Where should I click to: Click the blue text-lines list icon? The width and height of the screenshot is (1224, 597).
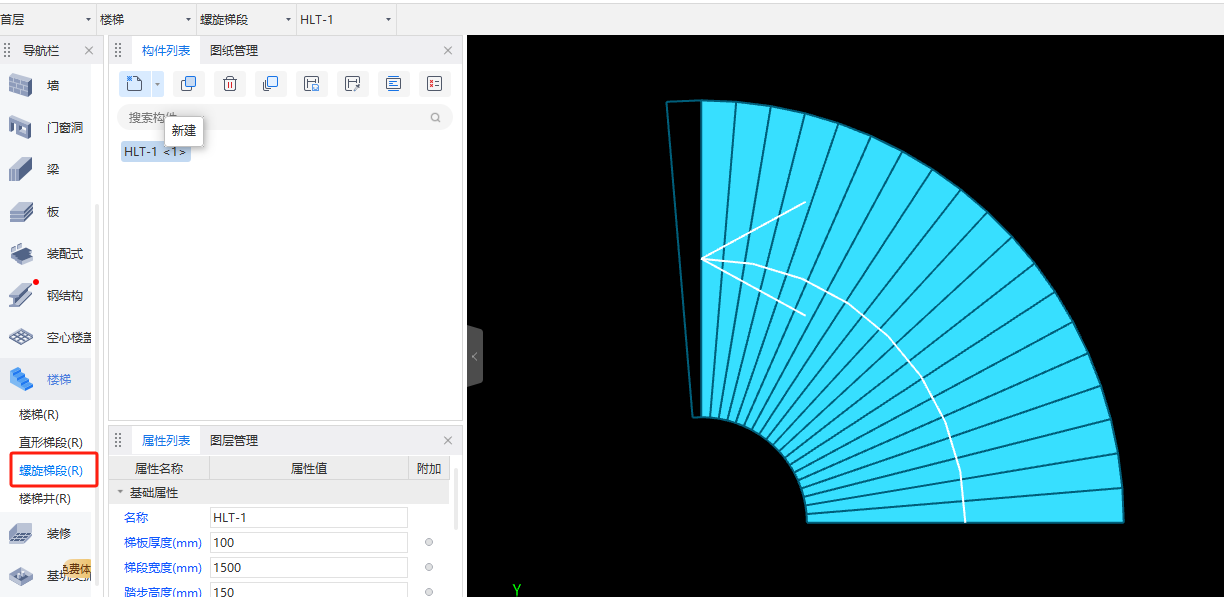click(x=393, y=84)
